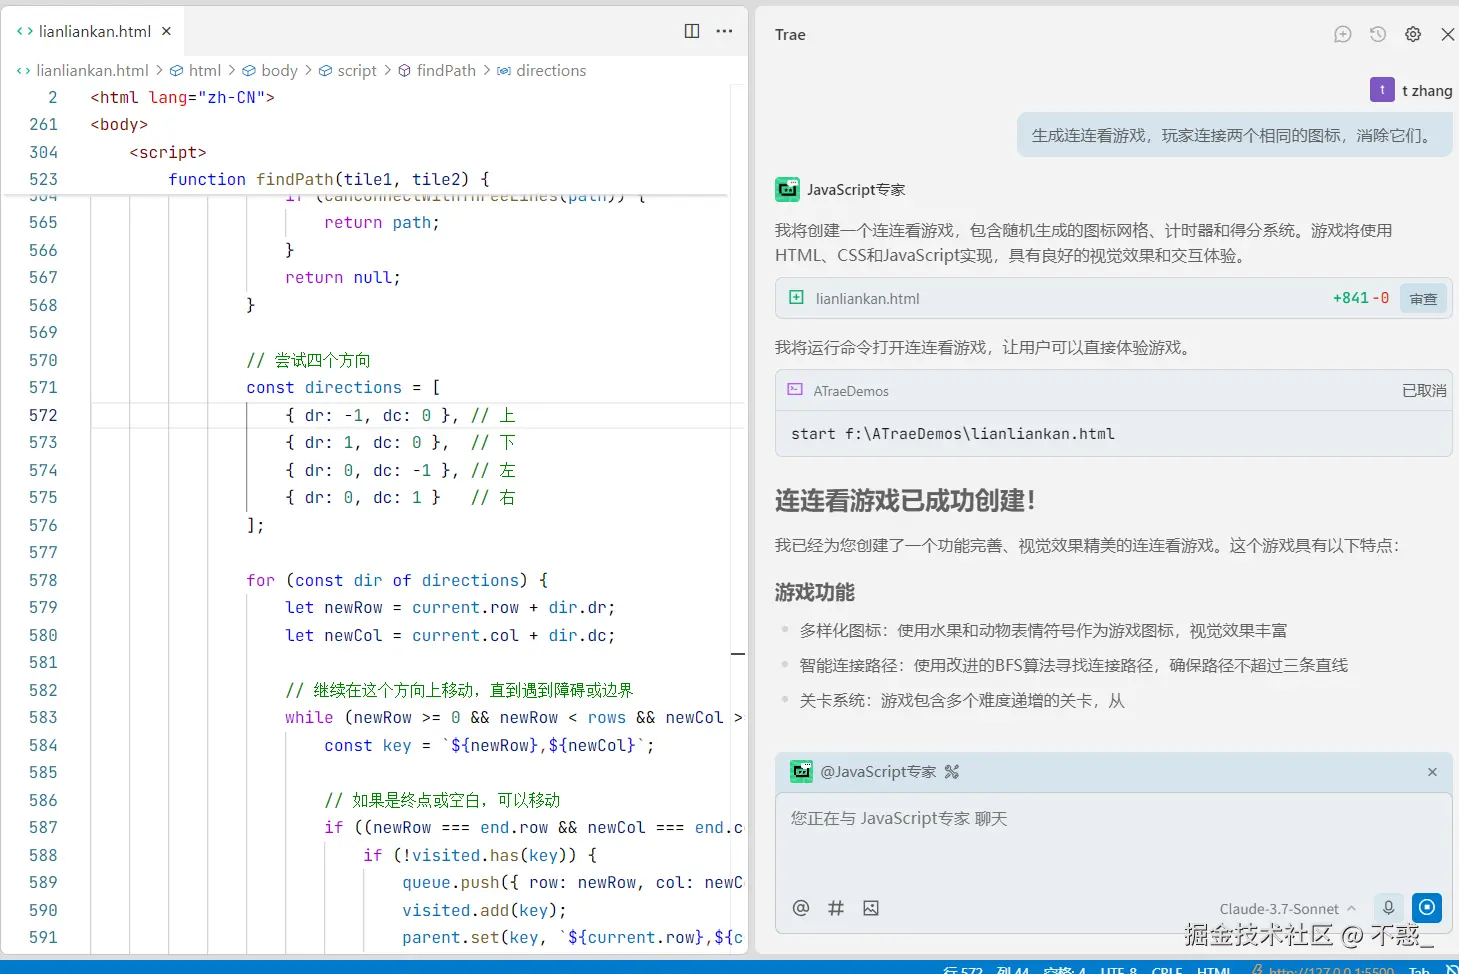Image resolution: width=1459 pixels, height=974 pixels.
Task: Click the 游戏功能 subheading
Action: (815, 592)
